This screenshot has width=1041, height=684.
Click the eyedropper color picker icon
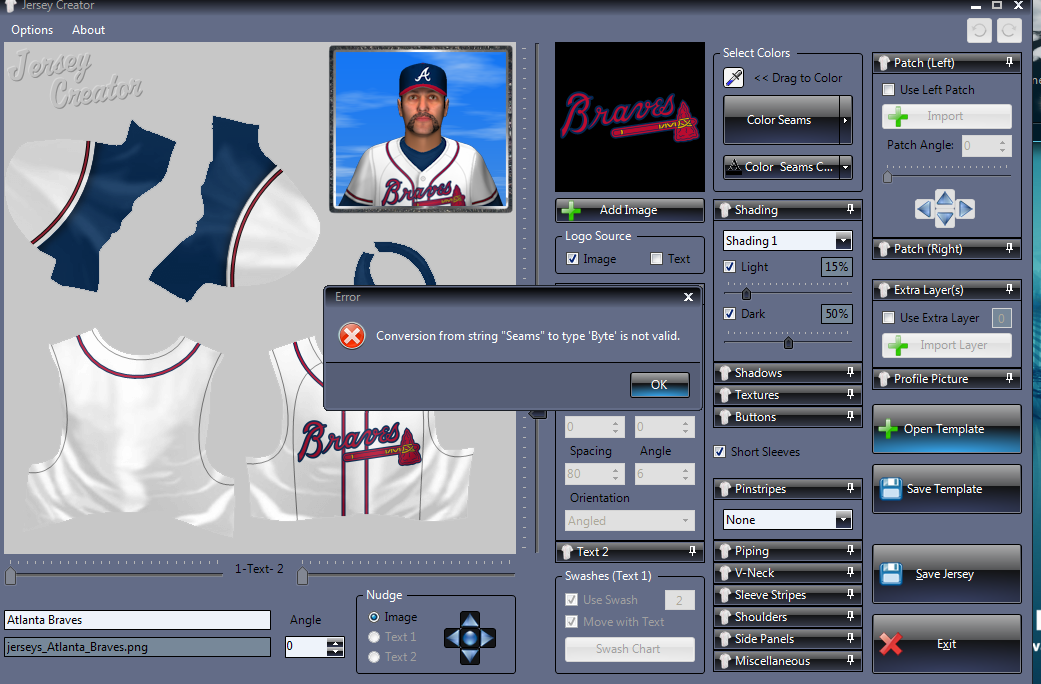click(x=734, y=78)
